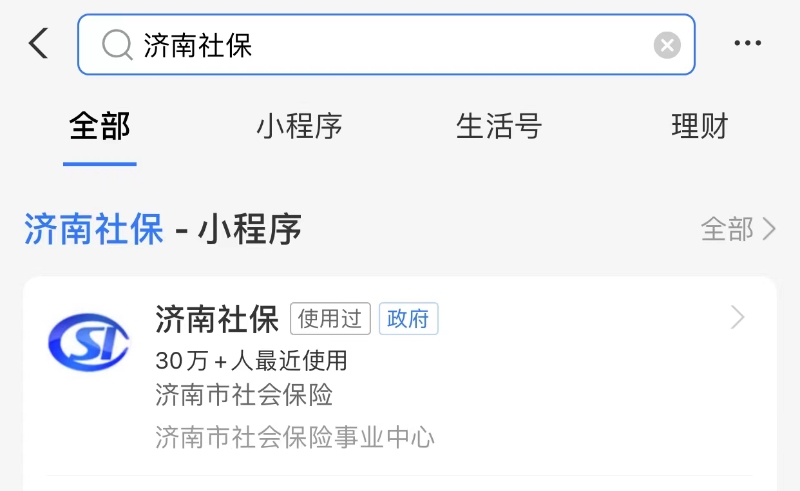Screen dimensions: 800x491
Task: Click the chevron beside the gray 全部 link
Action: point(769,229)
